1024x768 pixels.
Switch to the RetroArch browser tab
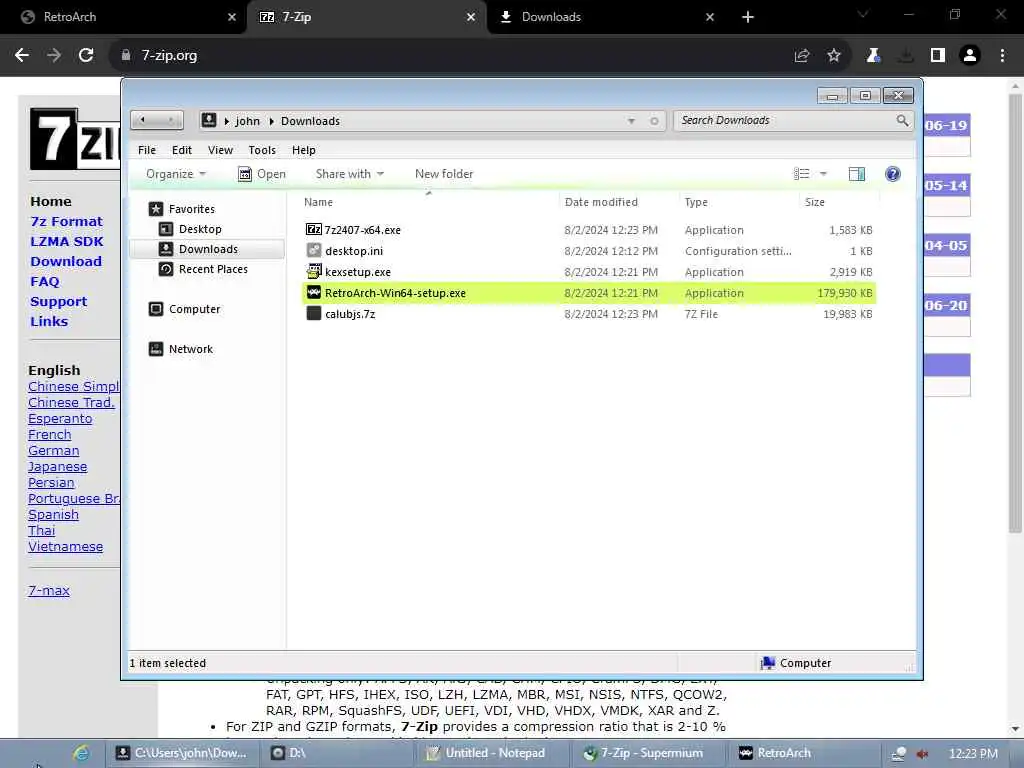point(124,17)
